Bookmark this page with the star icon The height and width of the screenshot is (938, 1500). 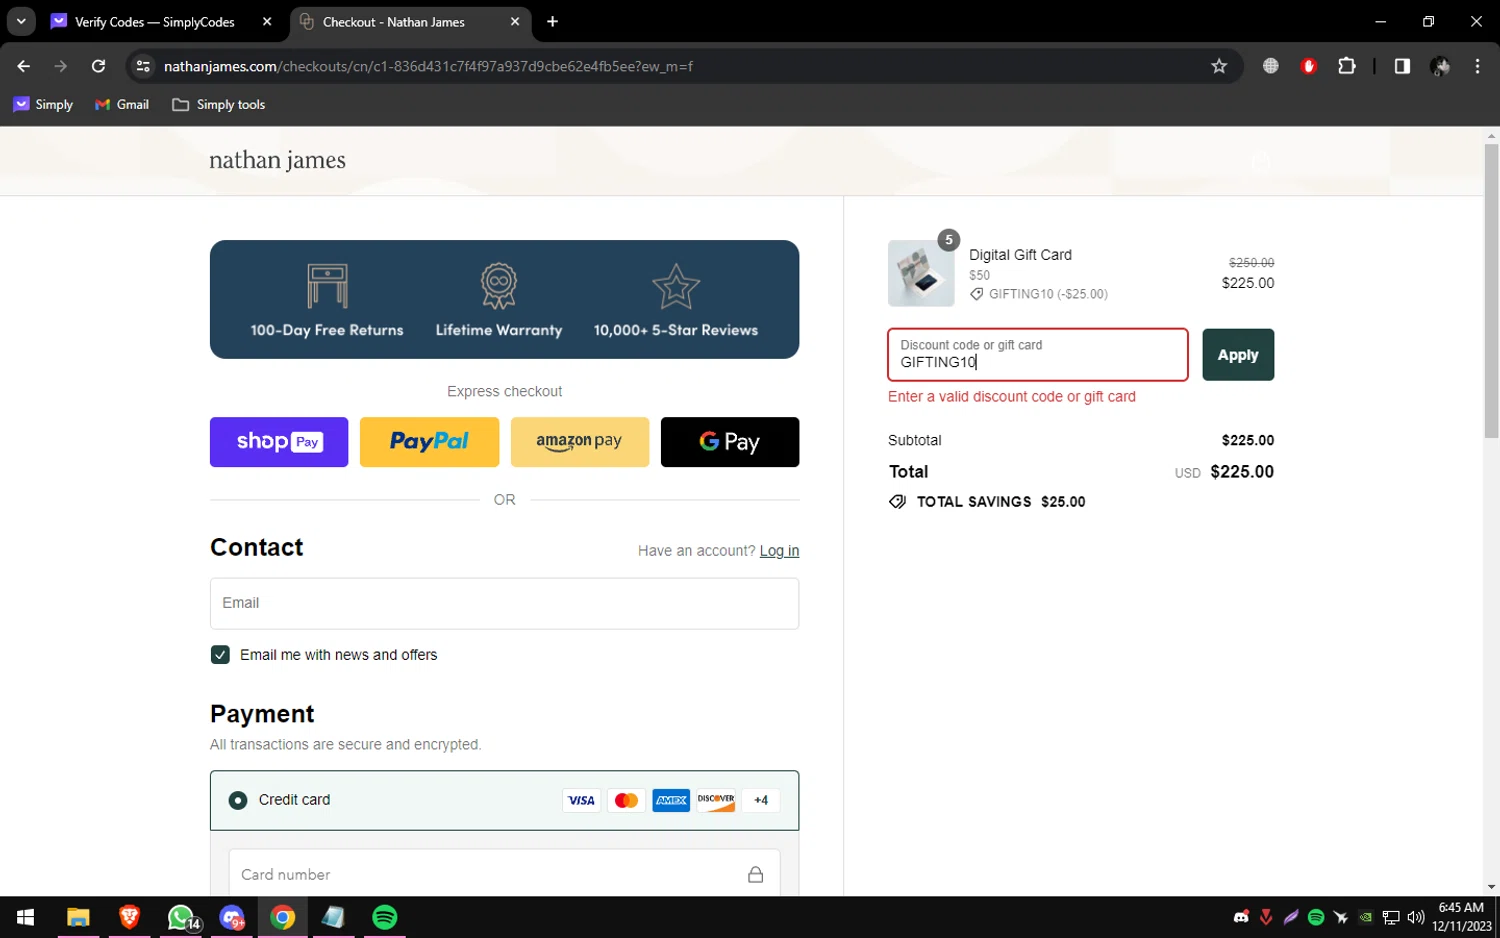click(x=1219, y=66)
